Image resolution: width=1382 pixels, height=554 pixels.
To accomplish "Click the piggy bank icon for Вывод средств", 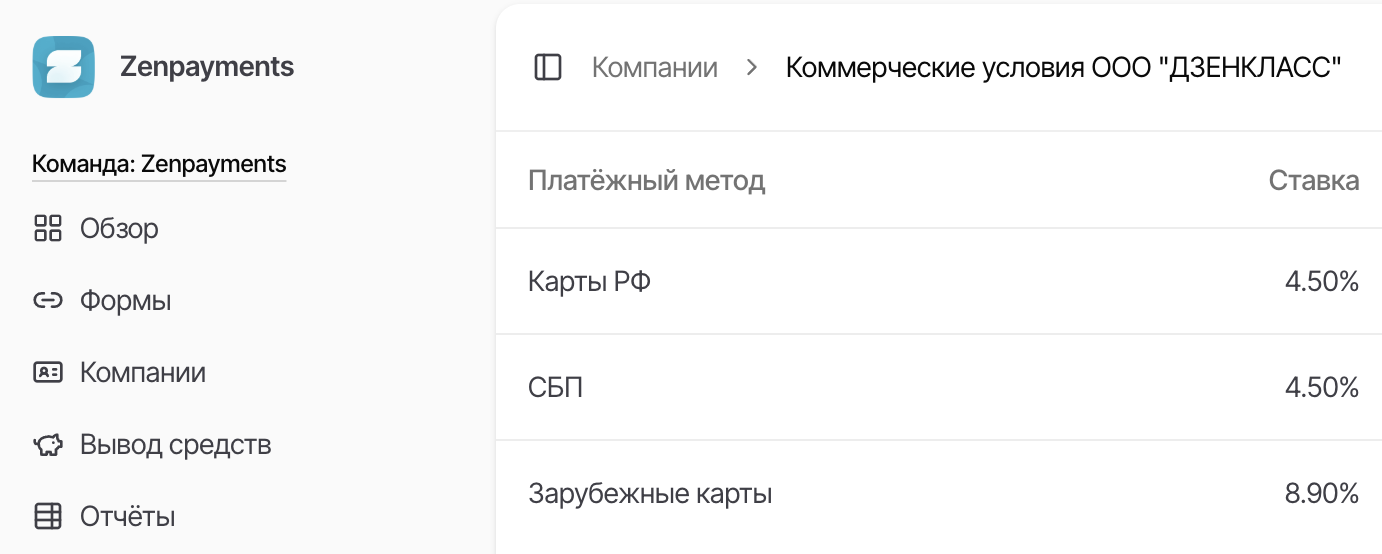I will [x=48, y=445].
